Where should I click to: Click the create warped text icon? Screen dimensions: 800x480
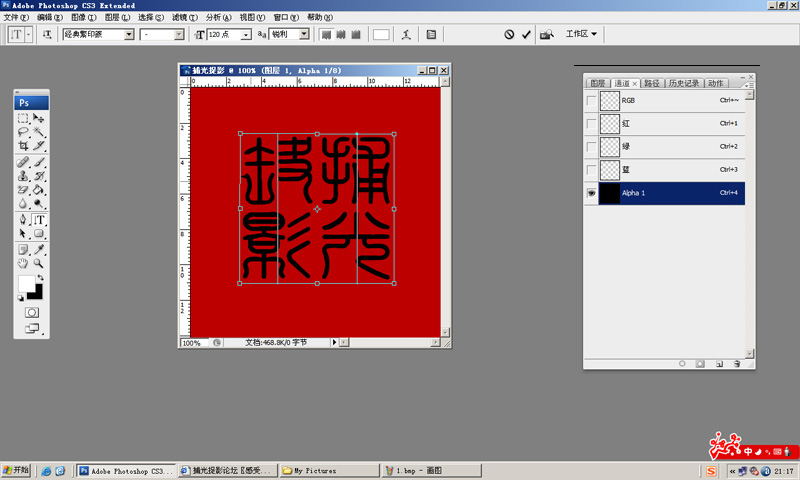(406, 34)
